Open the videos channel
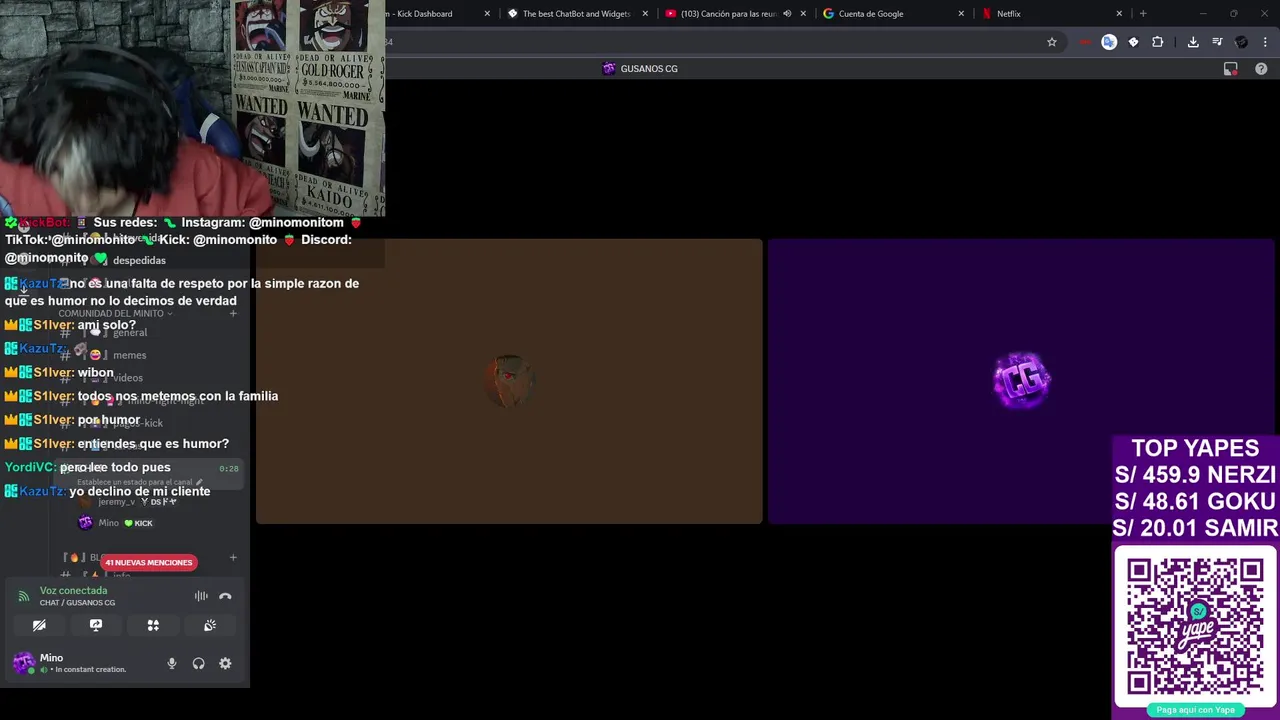The image size is (1280, 720). tap(127, 378)
